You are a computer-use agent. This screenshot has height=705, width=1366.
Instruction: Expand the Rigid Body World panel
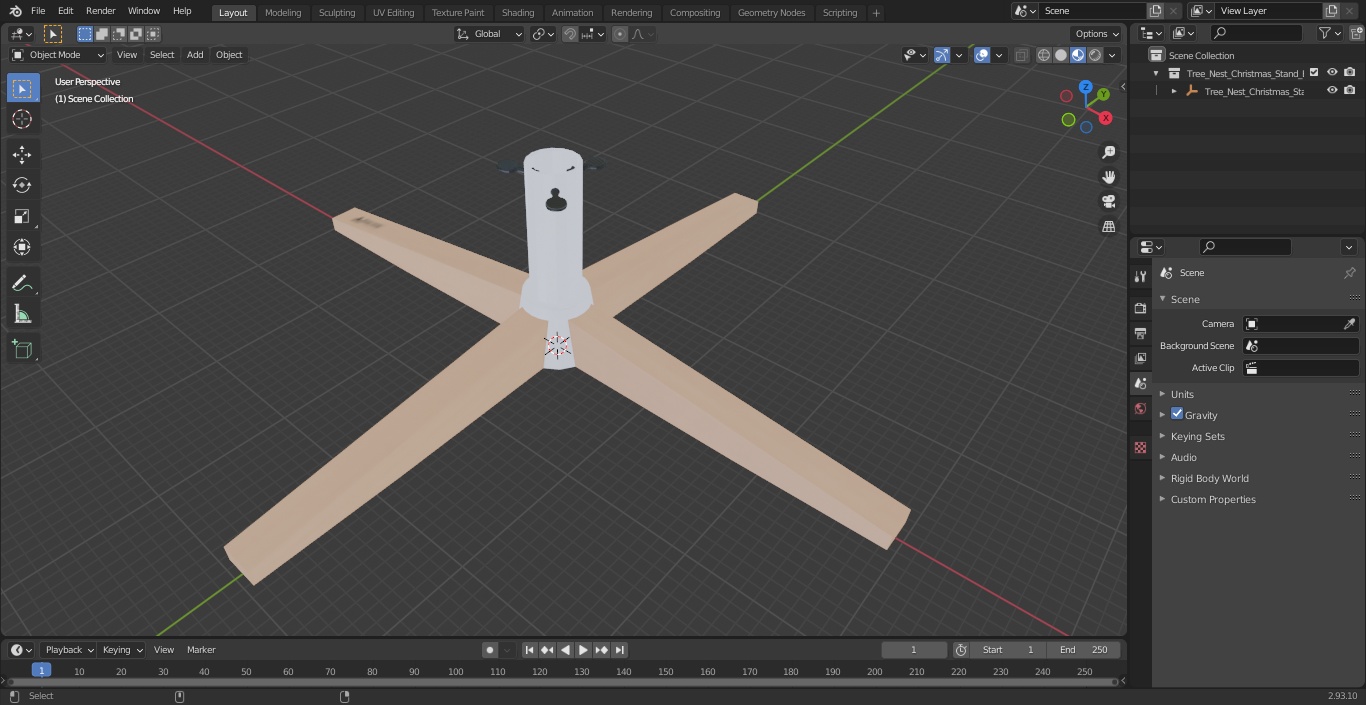(x=1209, y=478)
